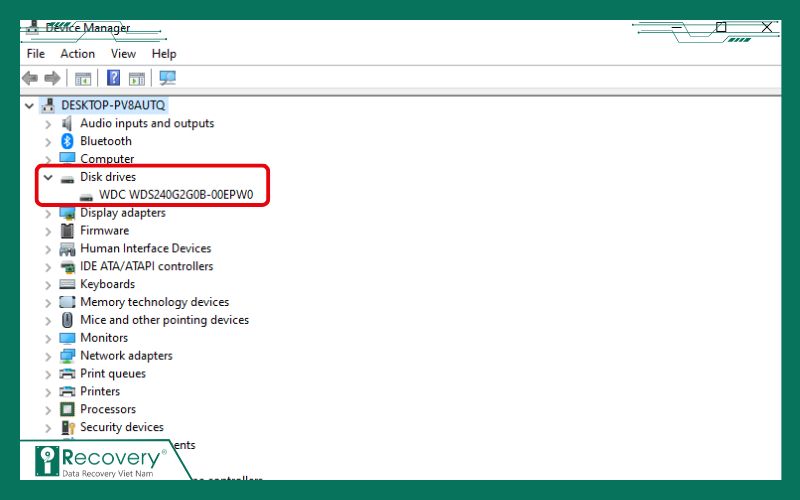Click the Audio inputs and outputs speaker icon

(67, 123)
